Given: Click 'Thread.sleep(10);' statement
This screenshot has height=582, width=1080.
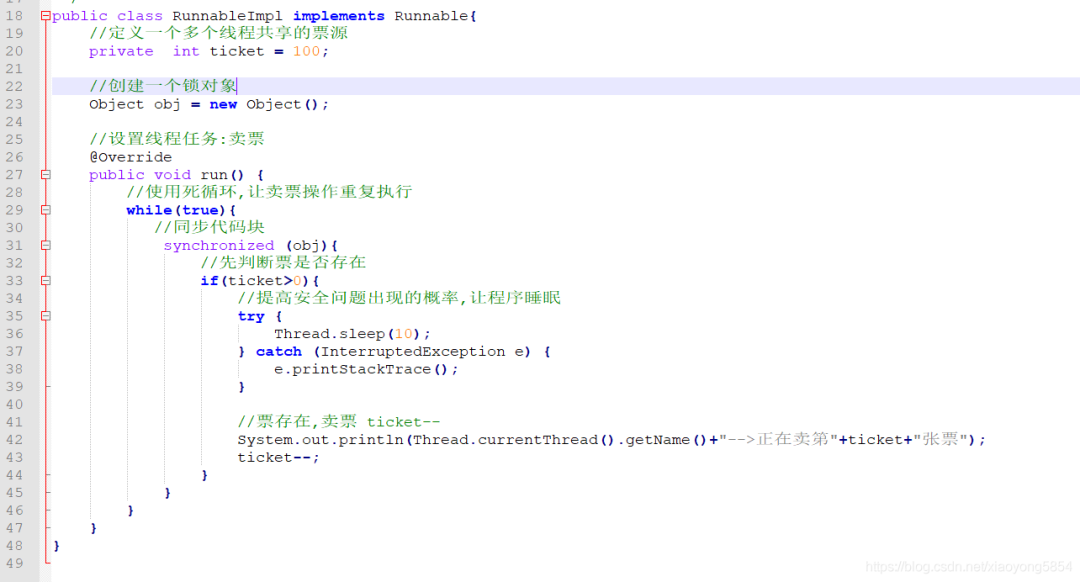Looking at the screenshot, I should [352, 334].
